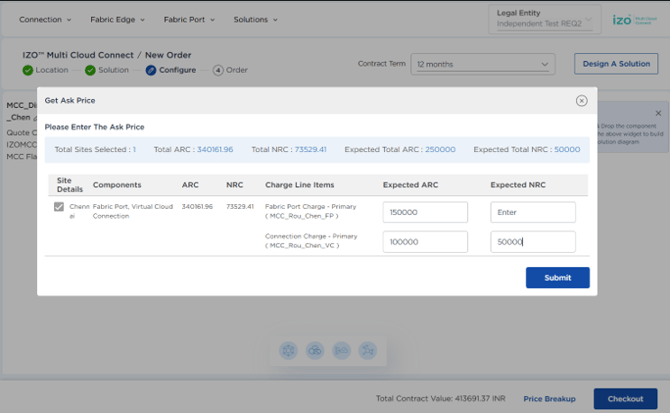Click the Location green checkmark icon
Image resolution: width=670 pixels, height=413 pixels.
click(x=28, y=70)
